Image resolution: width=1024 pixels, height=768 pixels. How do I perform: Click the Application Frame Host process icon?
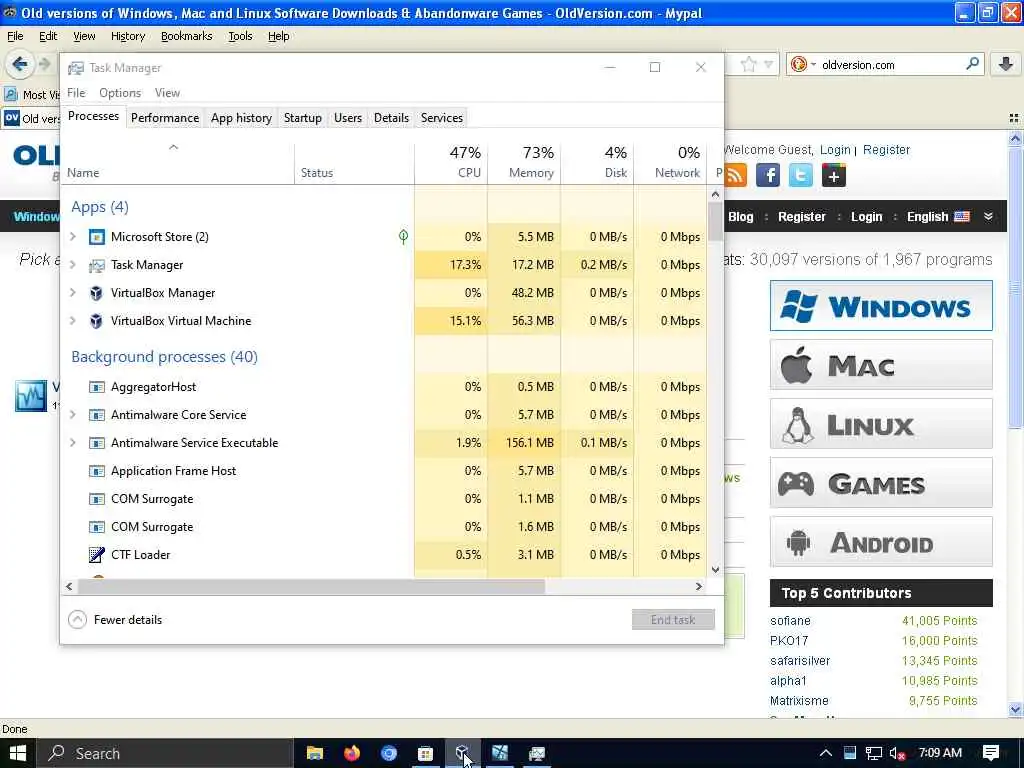[97, 471]
